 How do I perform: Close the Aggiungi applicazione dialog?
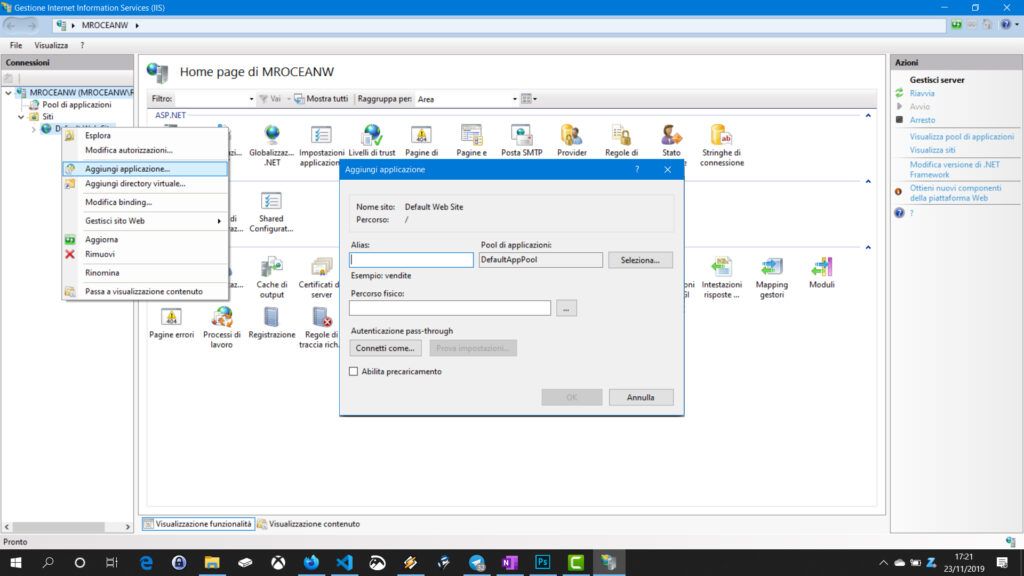[x=667, y=169]
